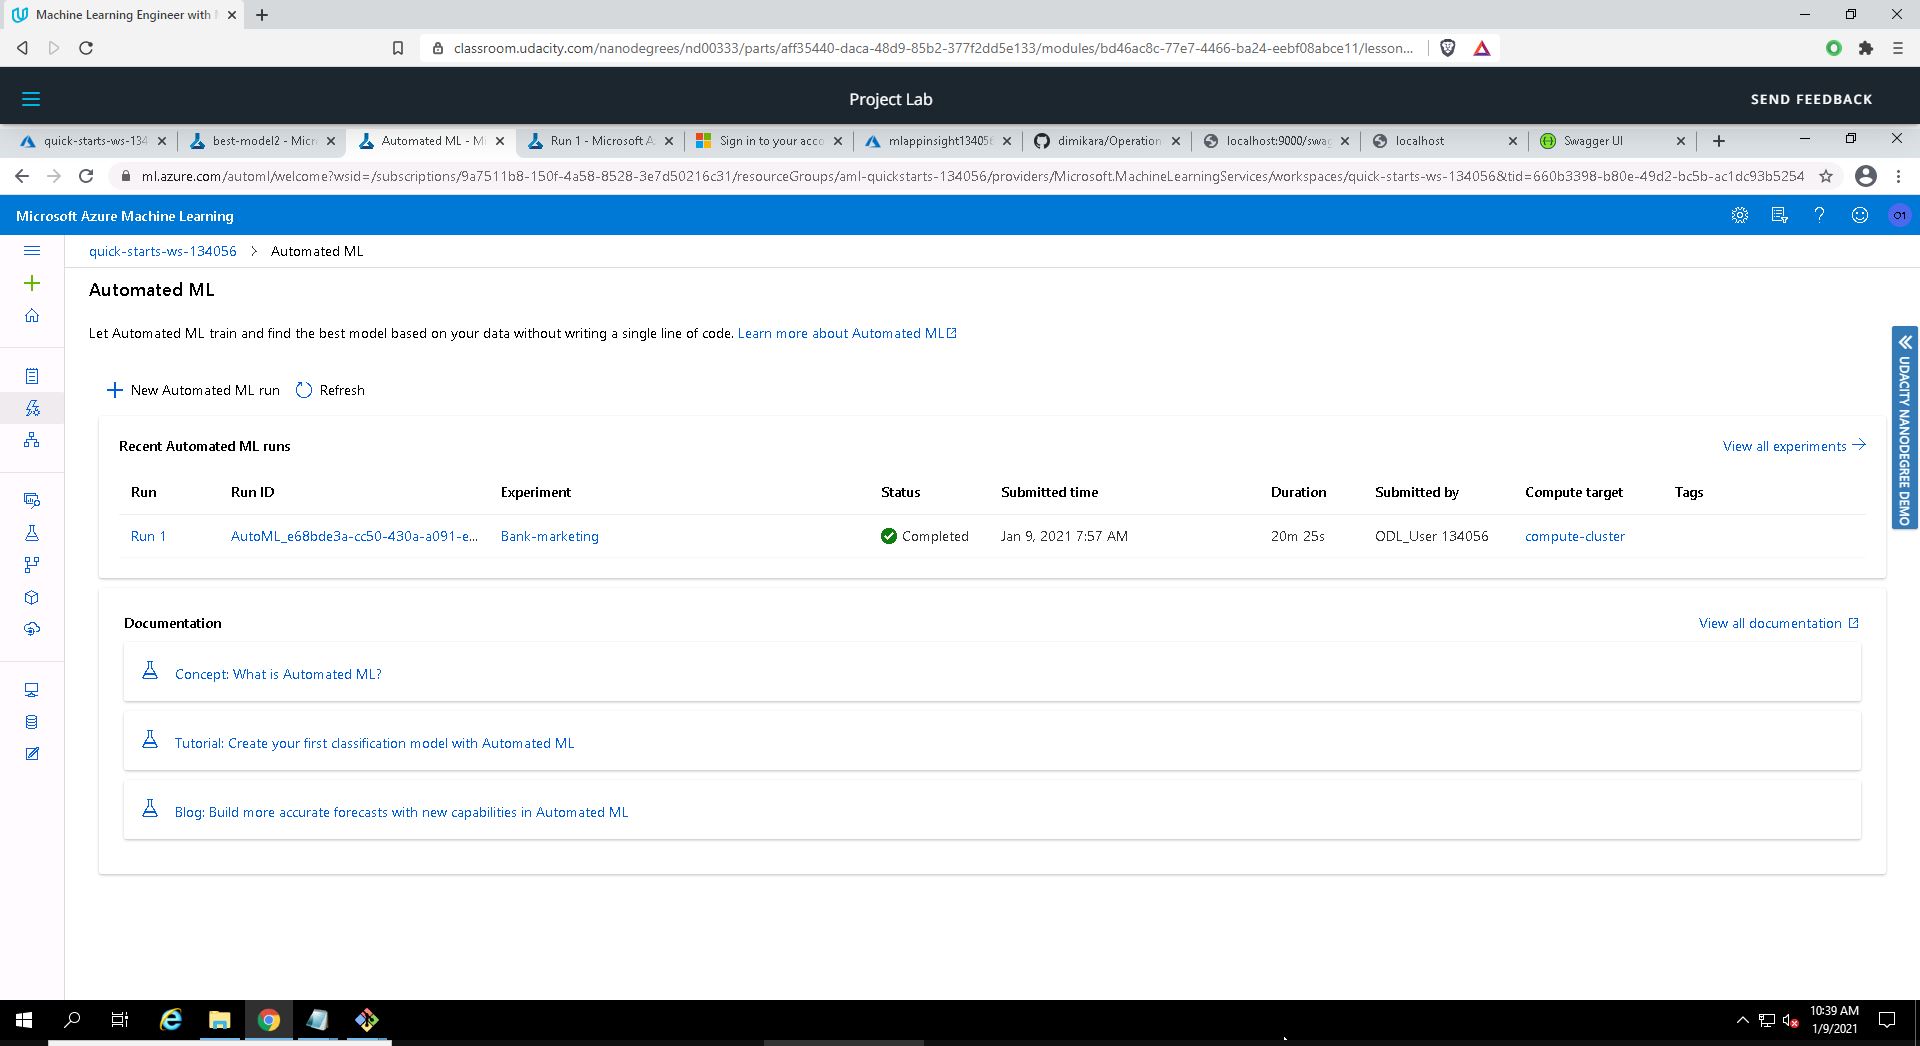
Task: Open the notifications feed icon in header
Action: pyautogui.click(x=1779, y=215)
